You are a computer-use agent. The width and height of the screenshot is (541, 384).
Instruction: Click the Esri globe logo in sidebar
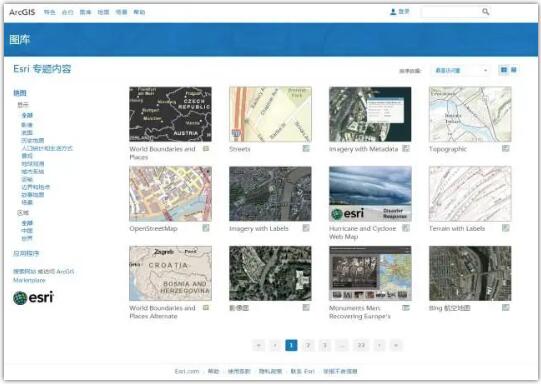tap(20, 298)
